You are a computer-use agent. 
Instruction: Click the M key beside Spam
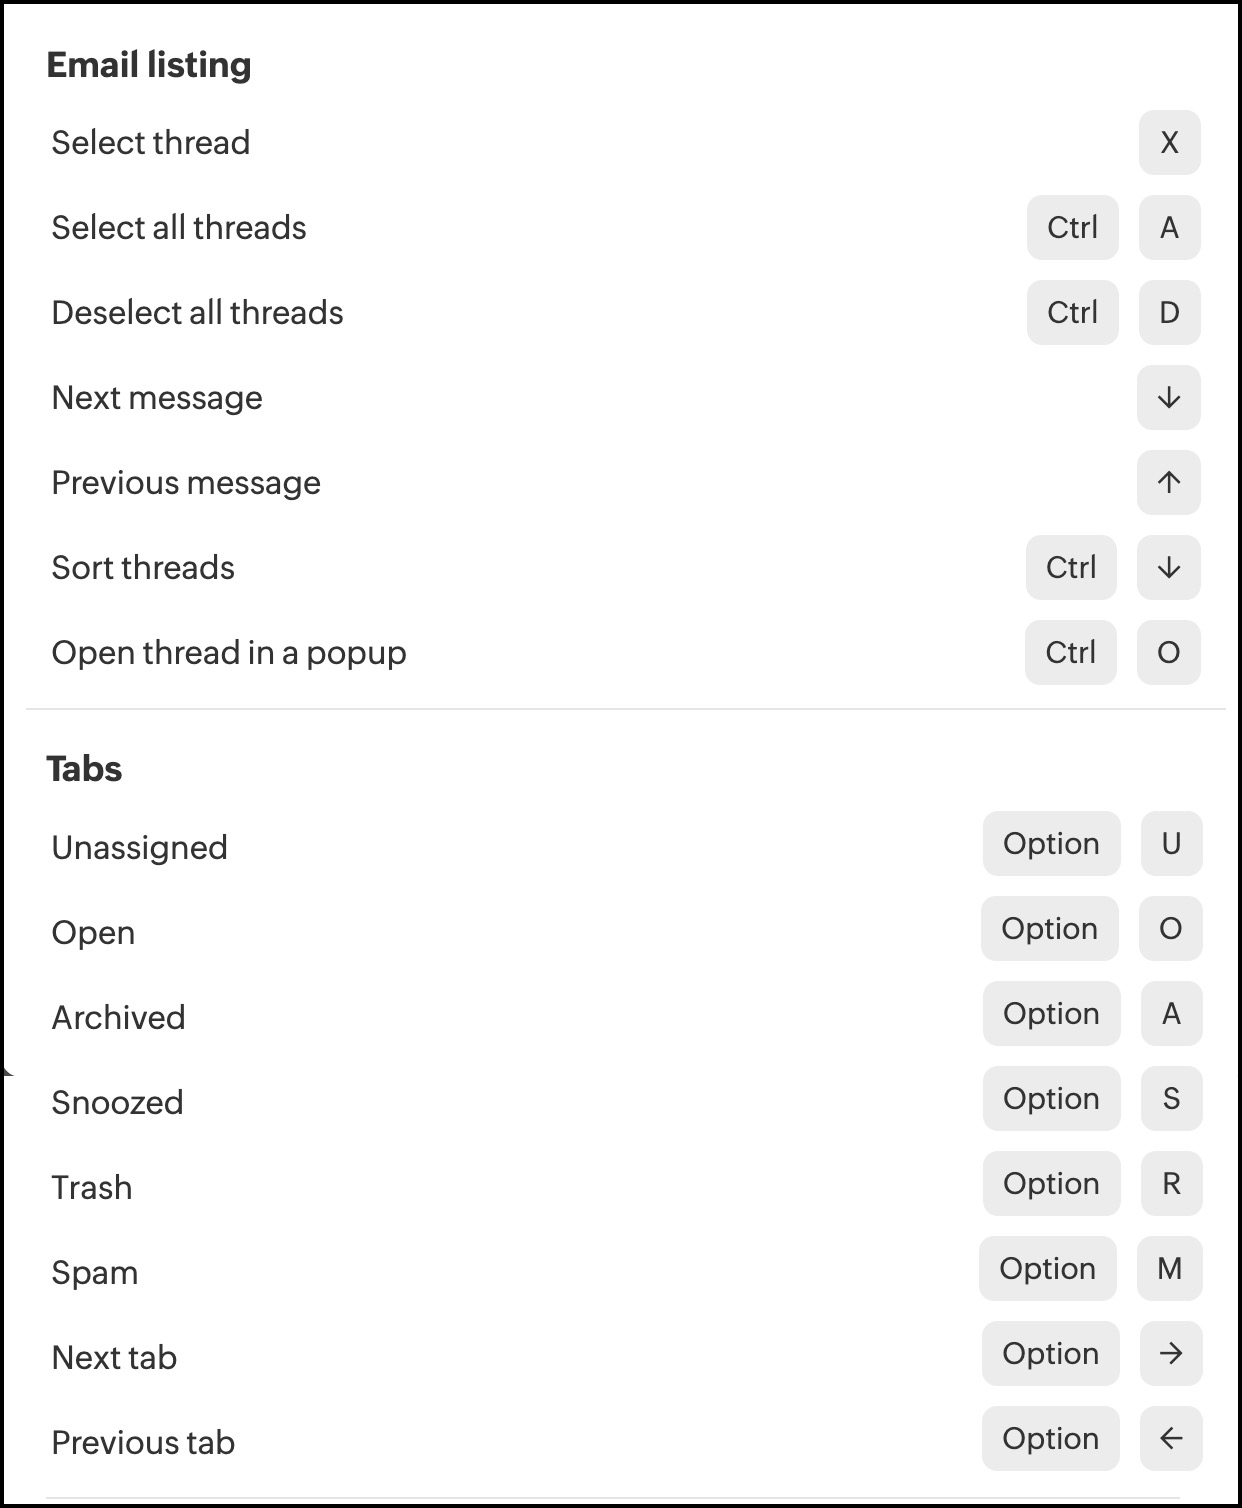1169,1269
